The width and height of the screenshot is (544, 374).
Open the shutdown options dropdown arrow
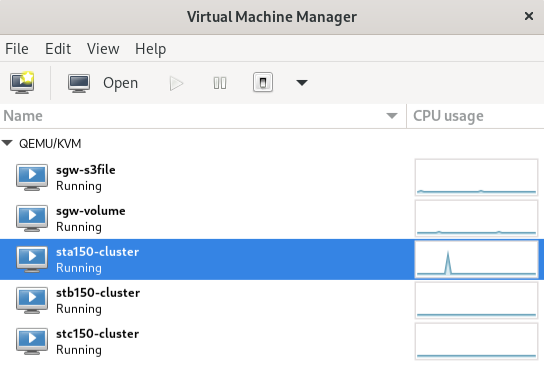[301, 83]
